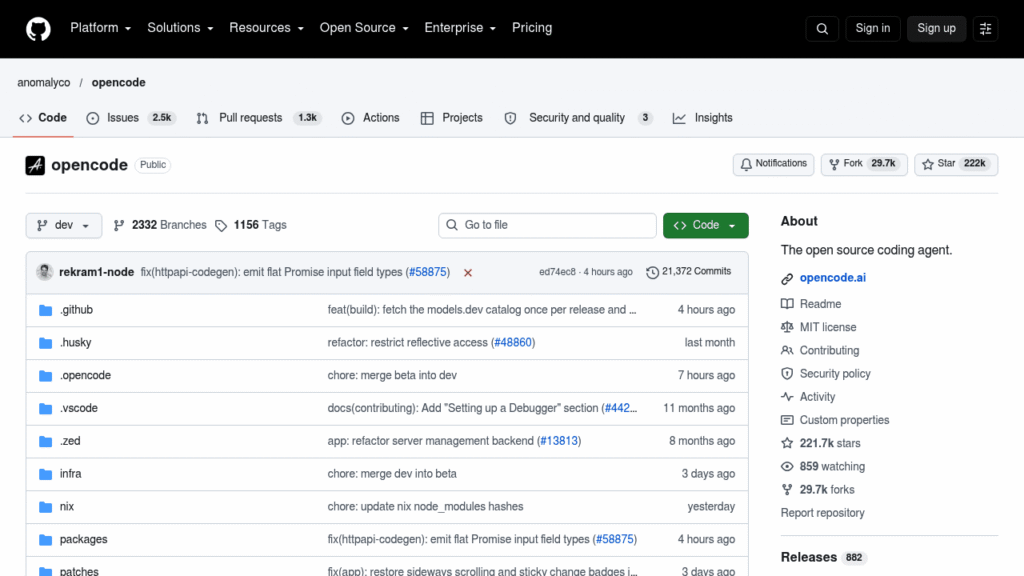This screenshot has height=576, width=1024.
Task: Click rekram1-node's avatar image
Action: (44, 272)
